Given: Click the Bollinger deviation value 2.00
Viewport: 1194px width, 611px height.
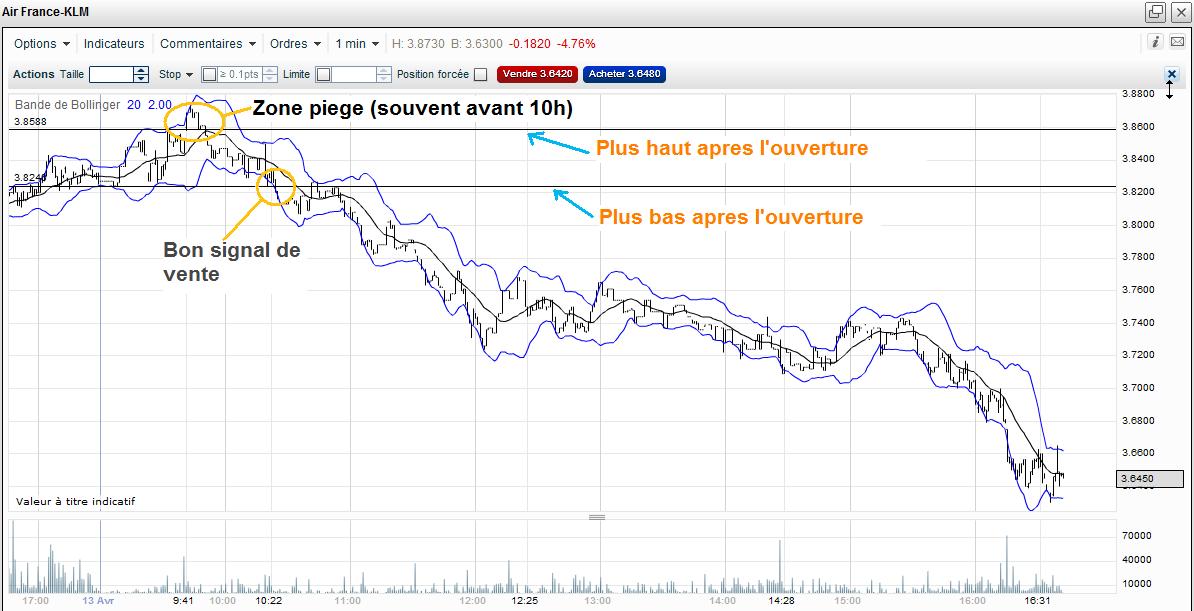Looking at the screenshot, I should [160, 105].
